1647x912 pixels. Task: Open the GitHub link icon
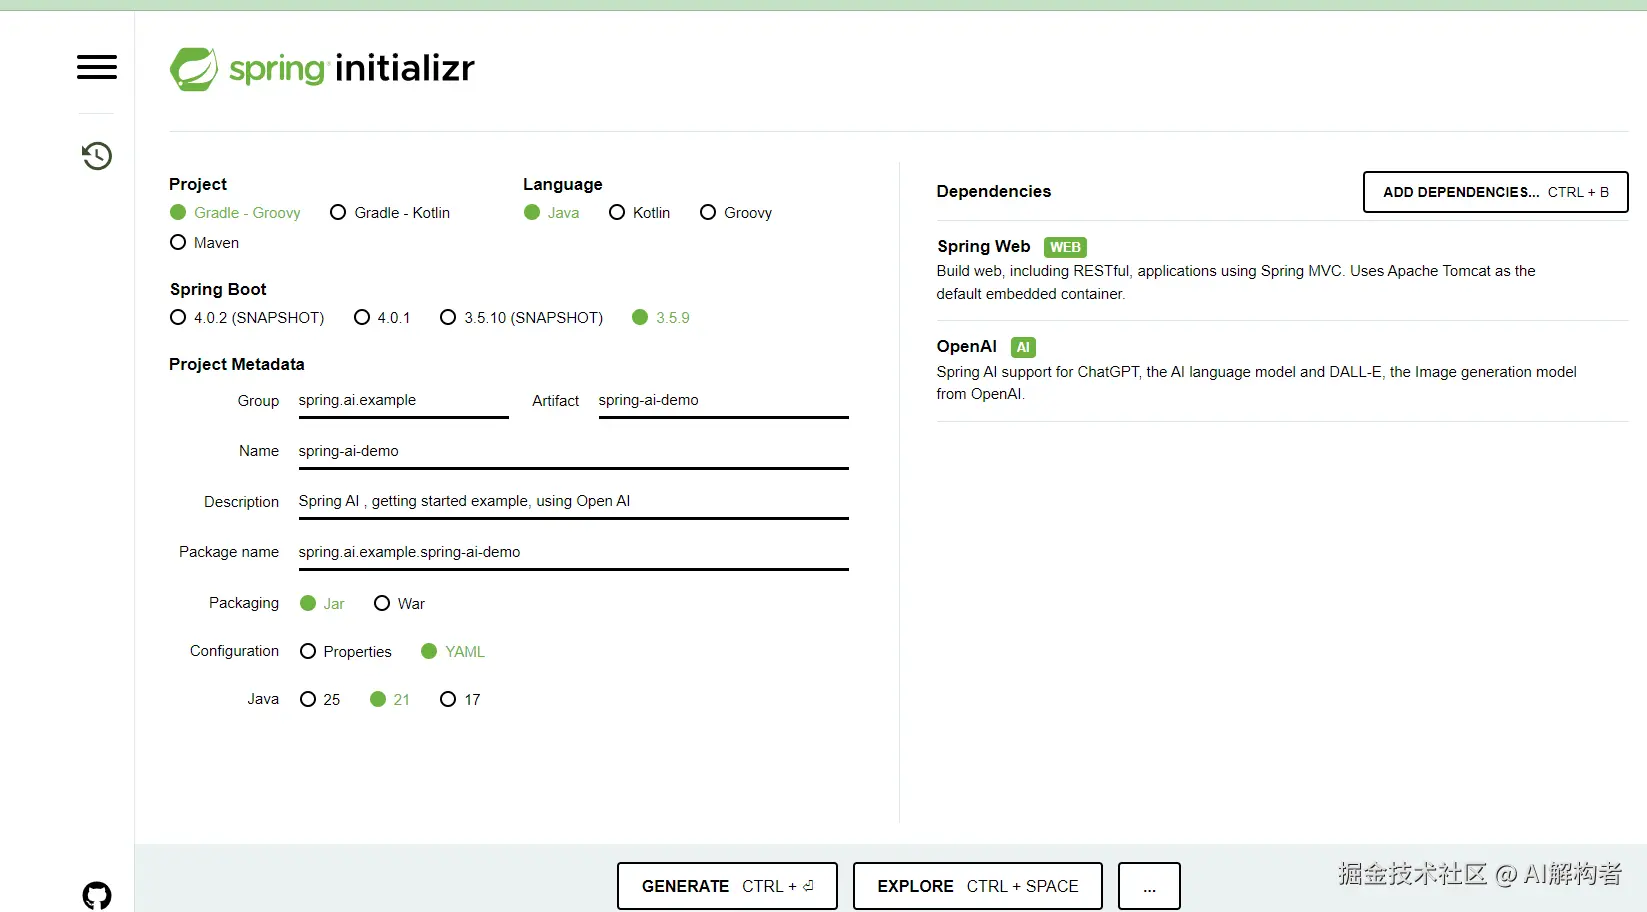[97, 895]
